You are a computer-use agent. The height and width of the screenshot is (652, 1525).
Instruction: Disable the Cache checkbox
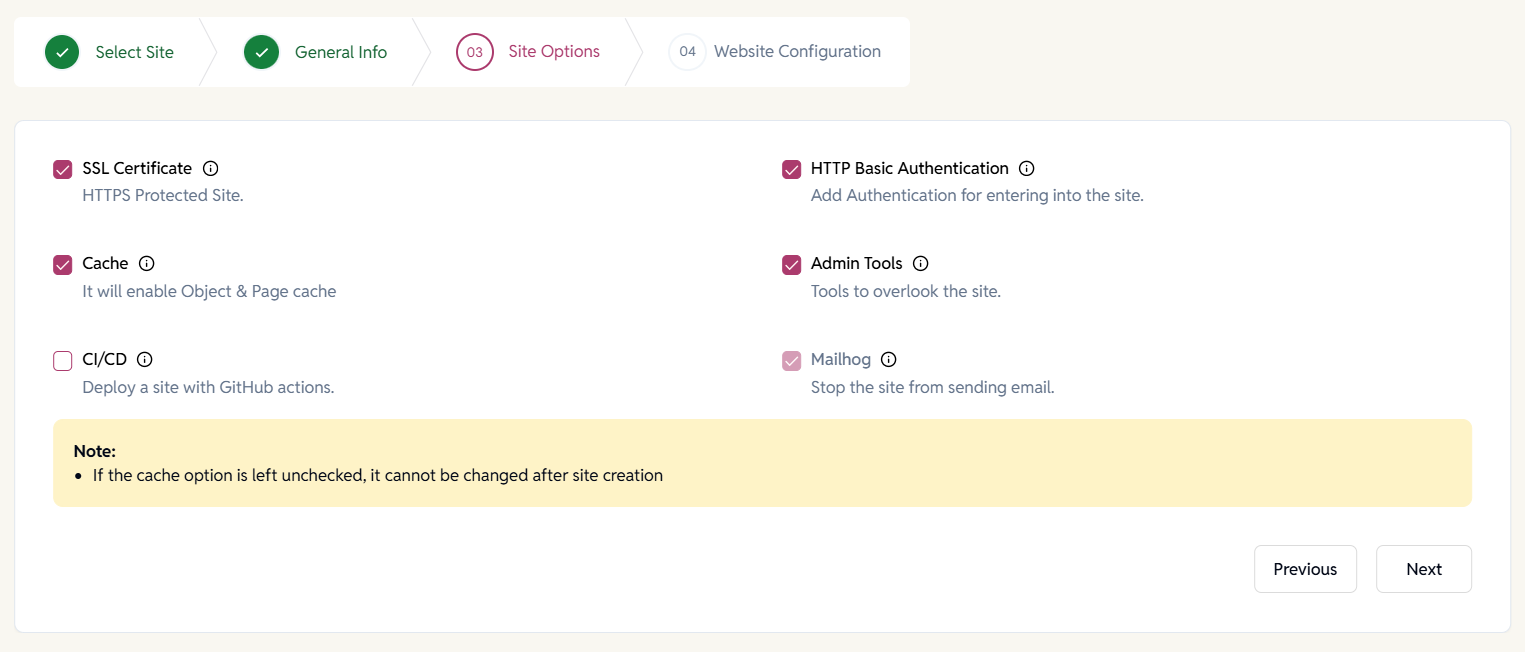(x=63, y=265)
